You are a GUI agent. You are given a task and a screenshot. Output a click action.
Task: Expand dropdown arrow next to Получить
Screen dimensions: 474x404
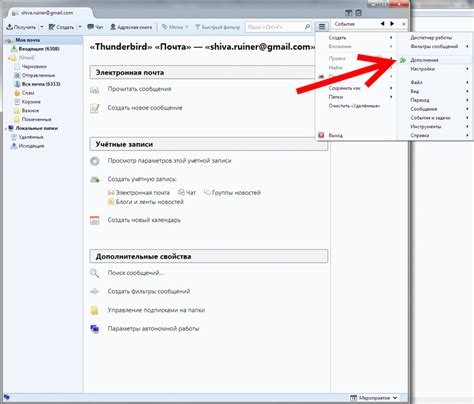point(42,27)
